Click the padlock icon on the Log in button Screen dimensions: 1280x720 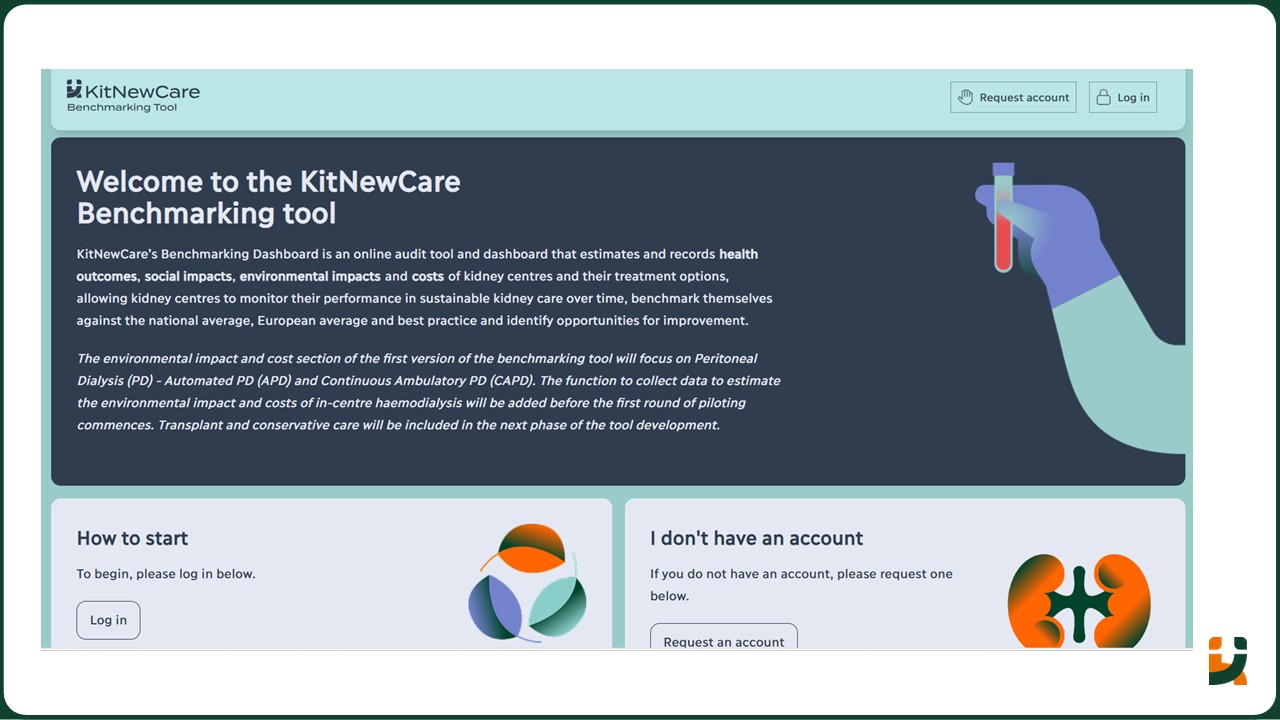1104,97
